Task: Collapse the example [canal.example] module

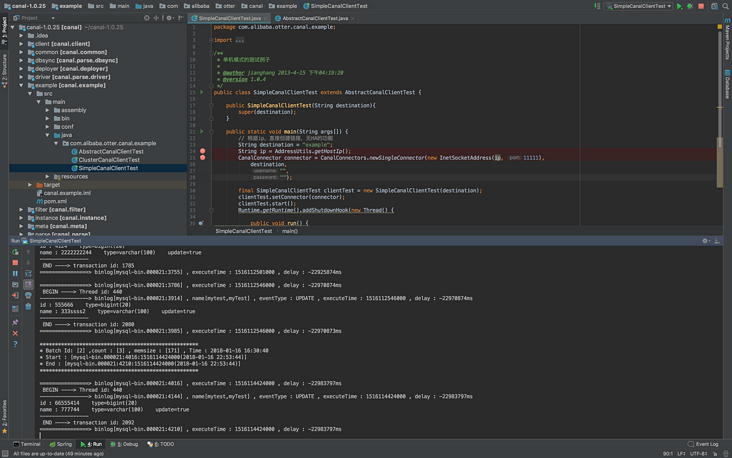Action: pos(23,85)
